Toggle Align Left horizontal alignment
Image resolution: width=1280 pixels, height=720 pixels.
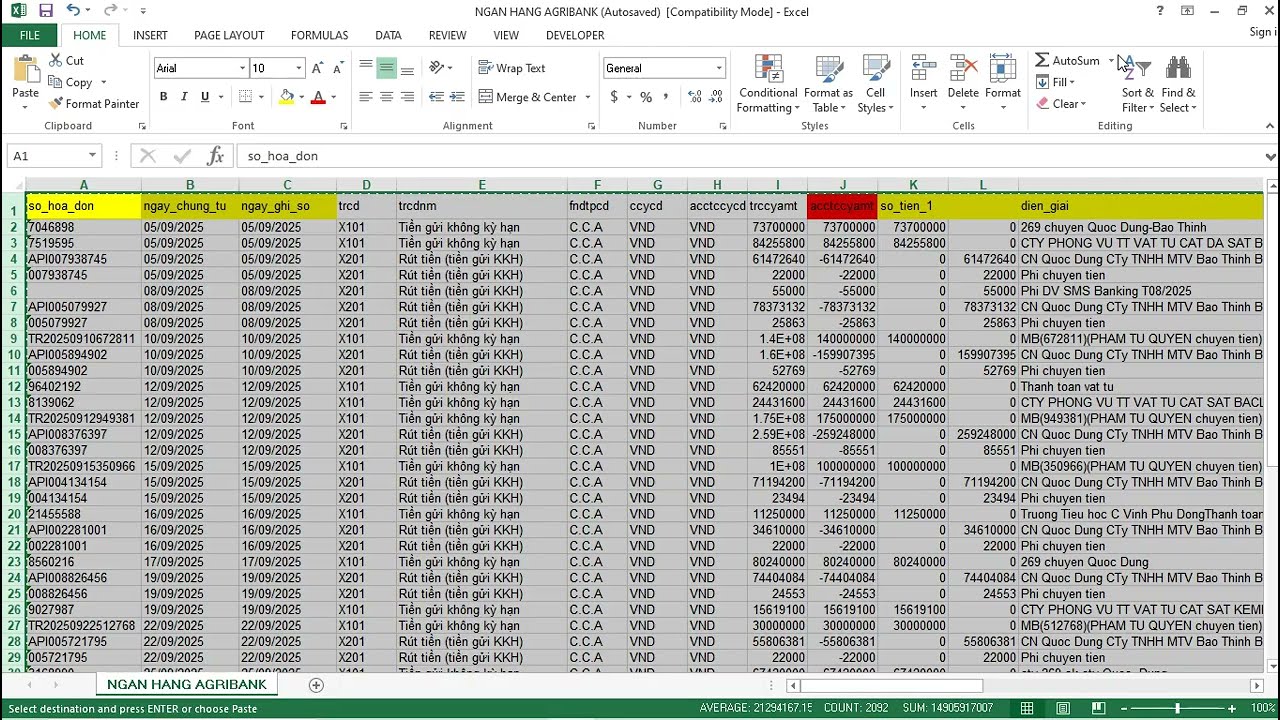366,97
